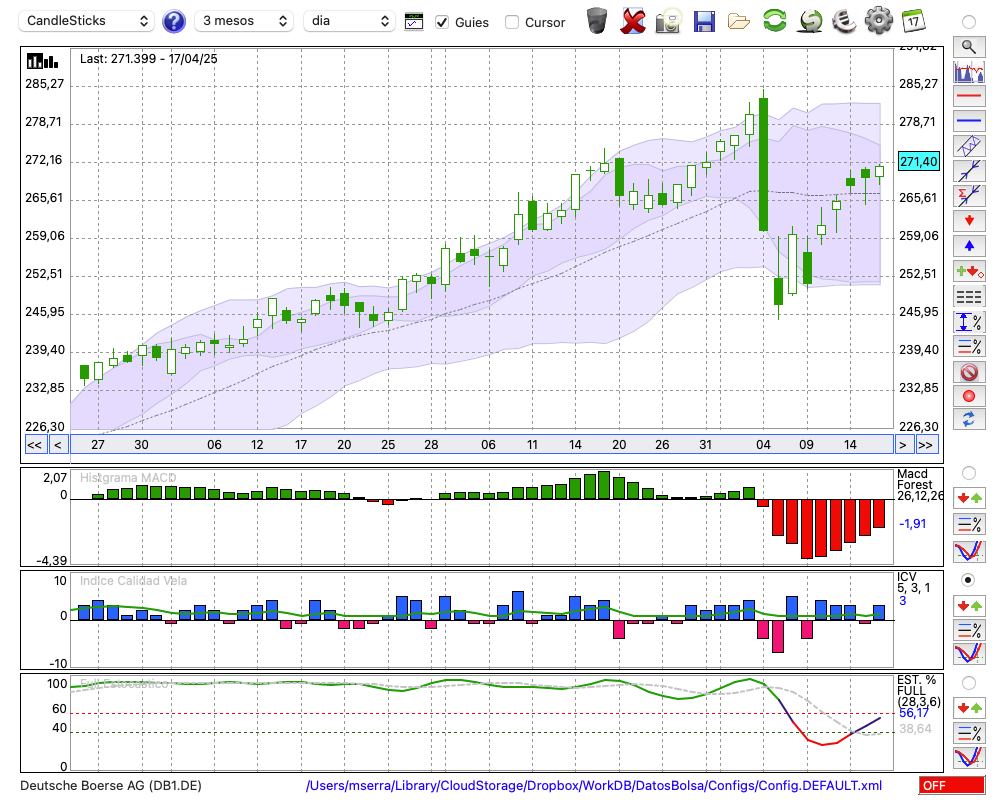Click the green dollar refresh icon
Screen dimensions: 1000x800
[x=810, y=21]
